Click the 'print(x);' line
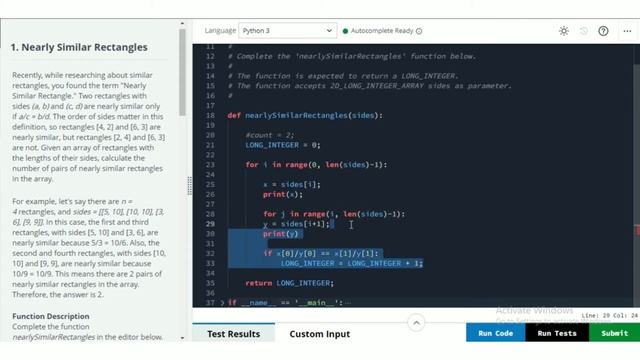The width and height of the screenshot is (640, 360). coord(283,194)
